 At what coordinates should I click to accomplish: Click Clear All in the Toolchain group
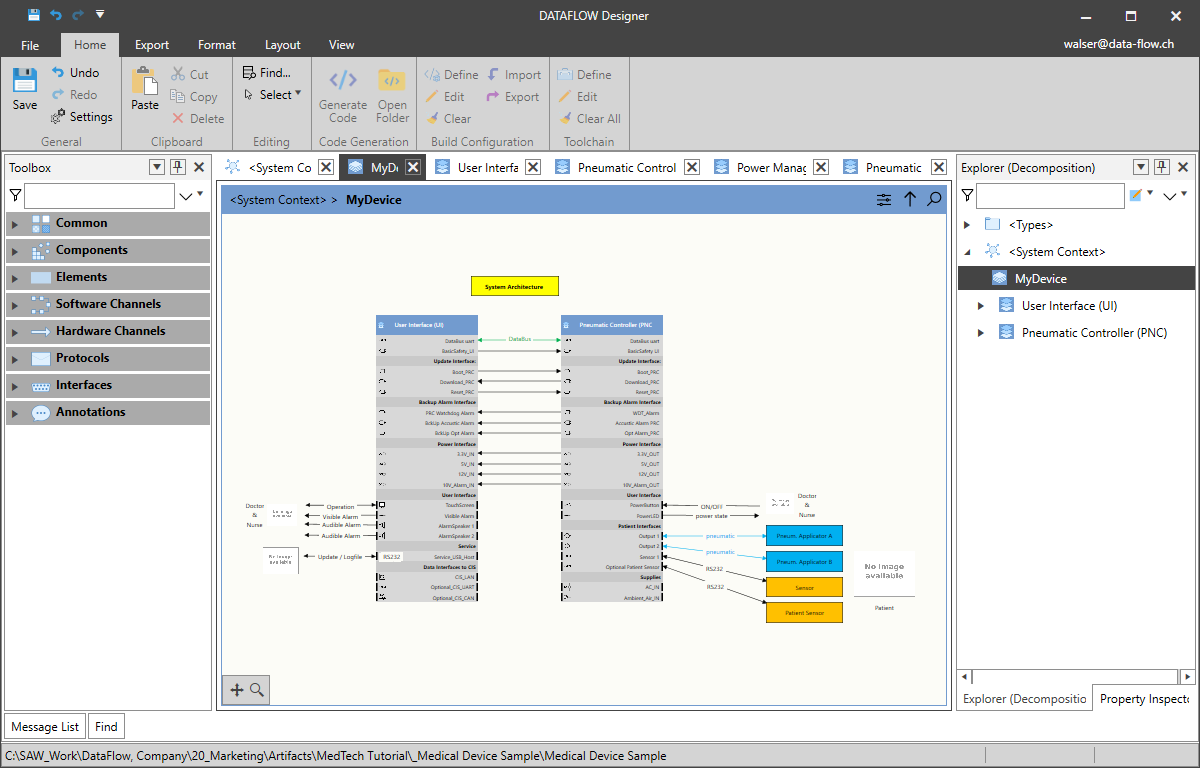(x=590, y=119)
